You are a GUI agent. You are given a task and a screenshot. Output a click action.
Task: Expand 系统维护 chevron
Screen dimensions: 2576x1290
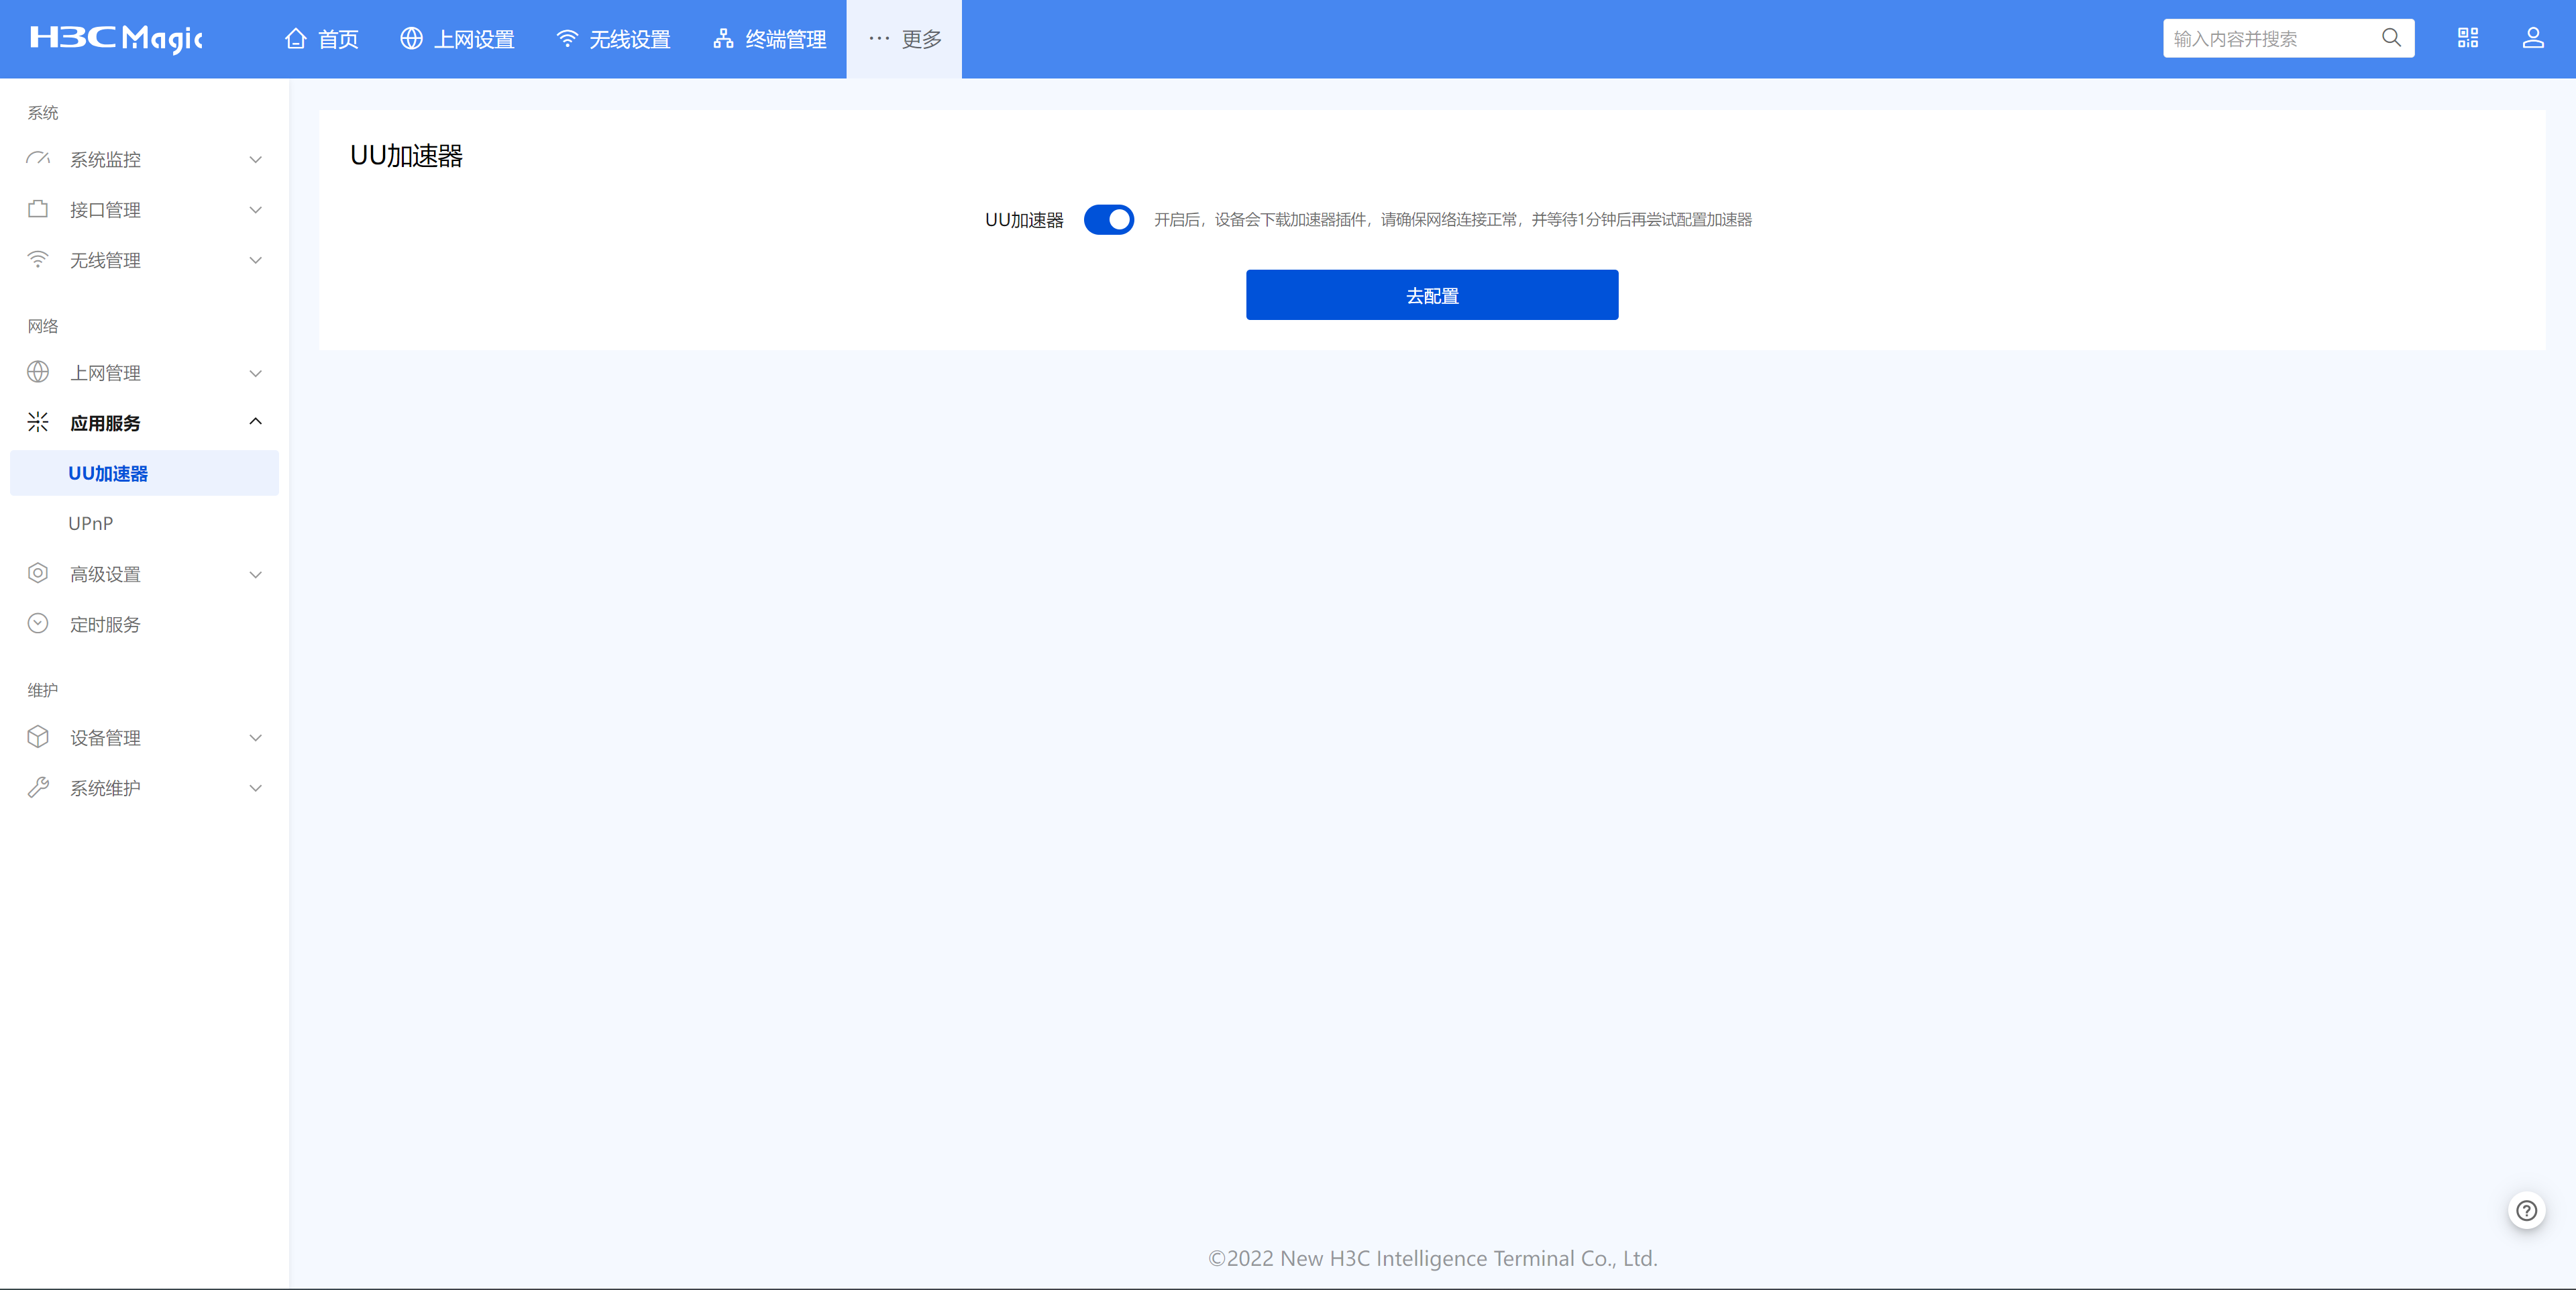point(256,788)
